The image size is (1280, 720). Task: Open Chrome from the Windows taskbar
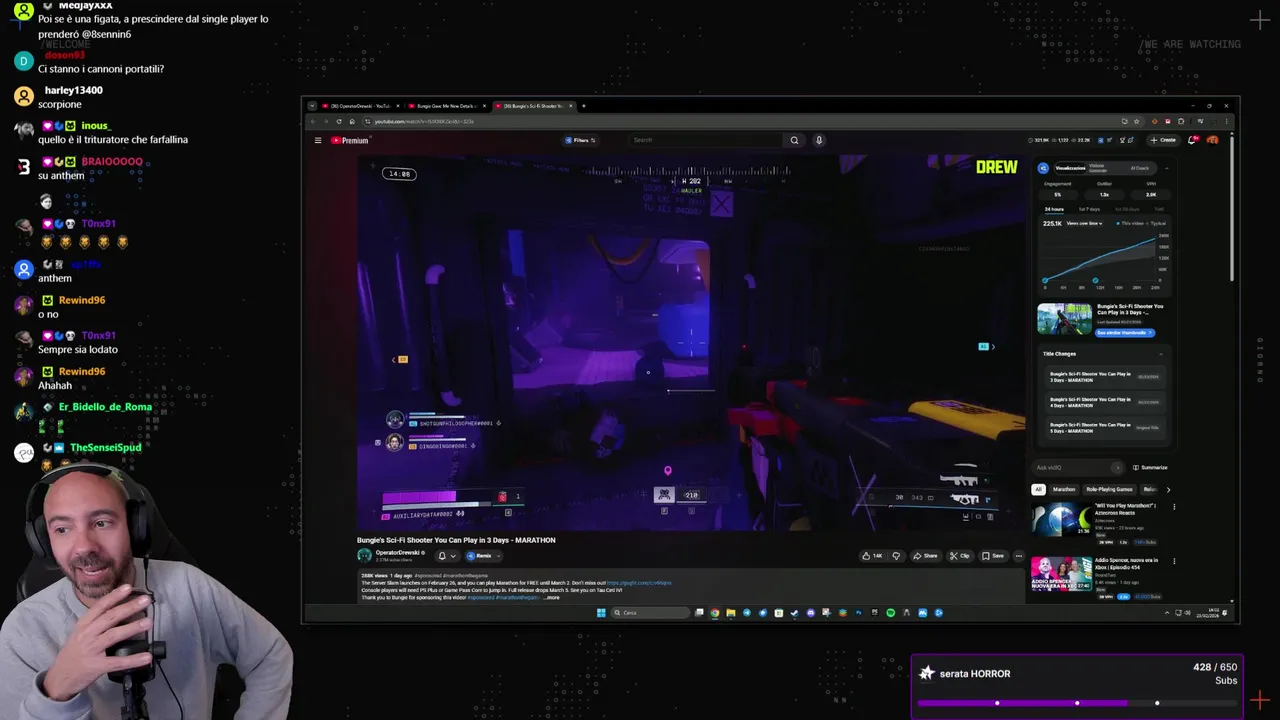715,613
